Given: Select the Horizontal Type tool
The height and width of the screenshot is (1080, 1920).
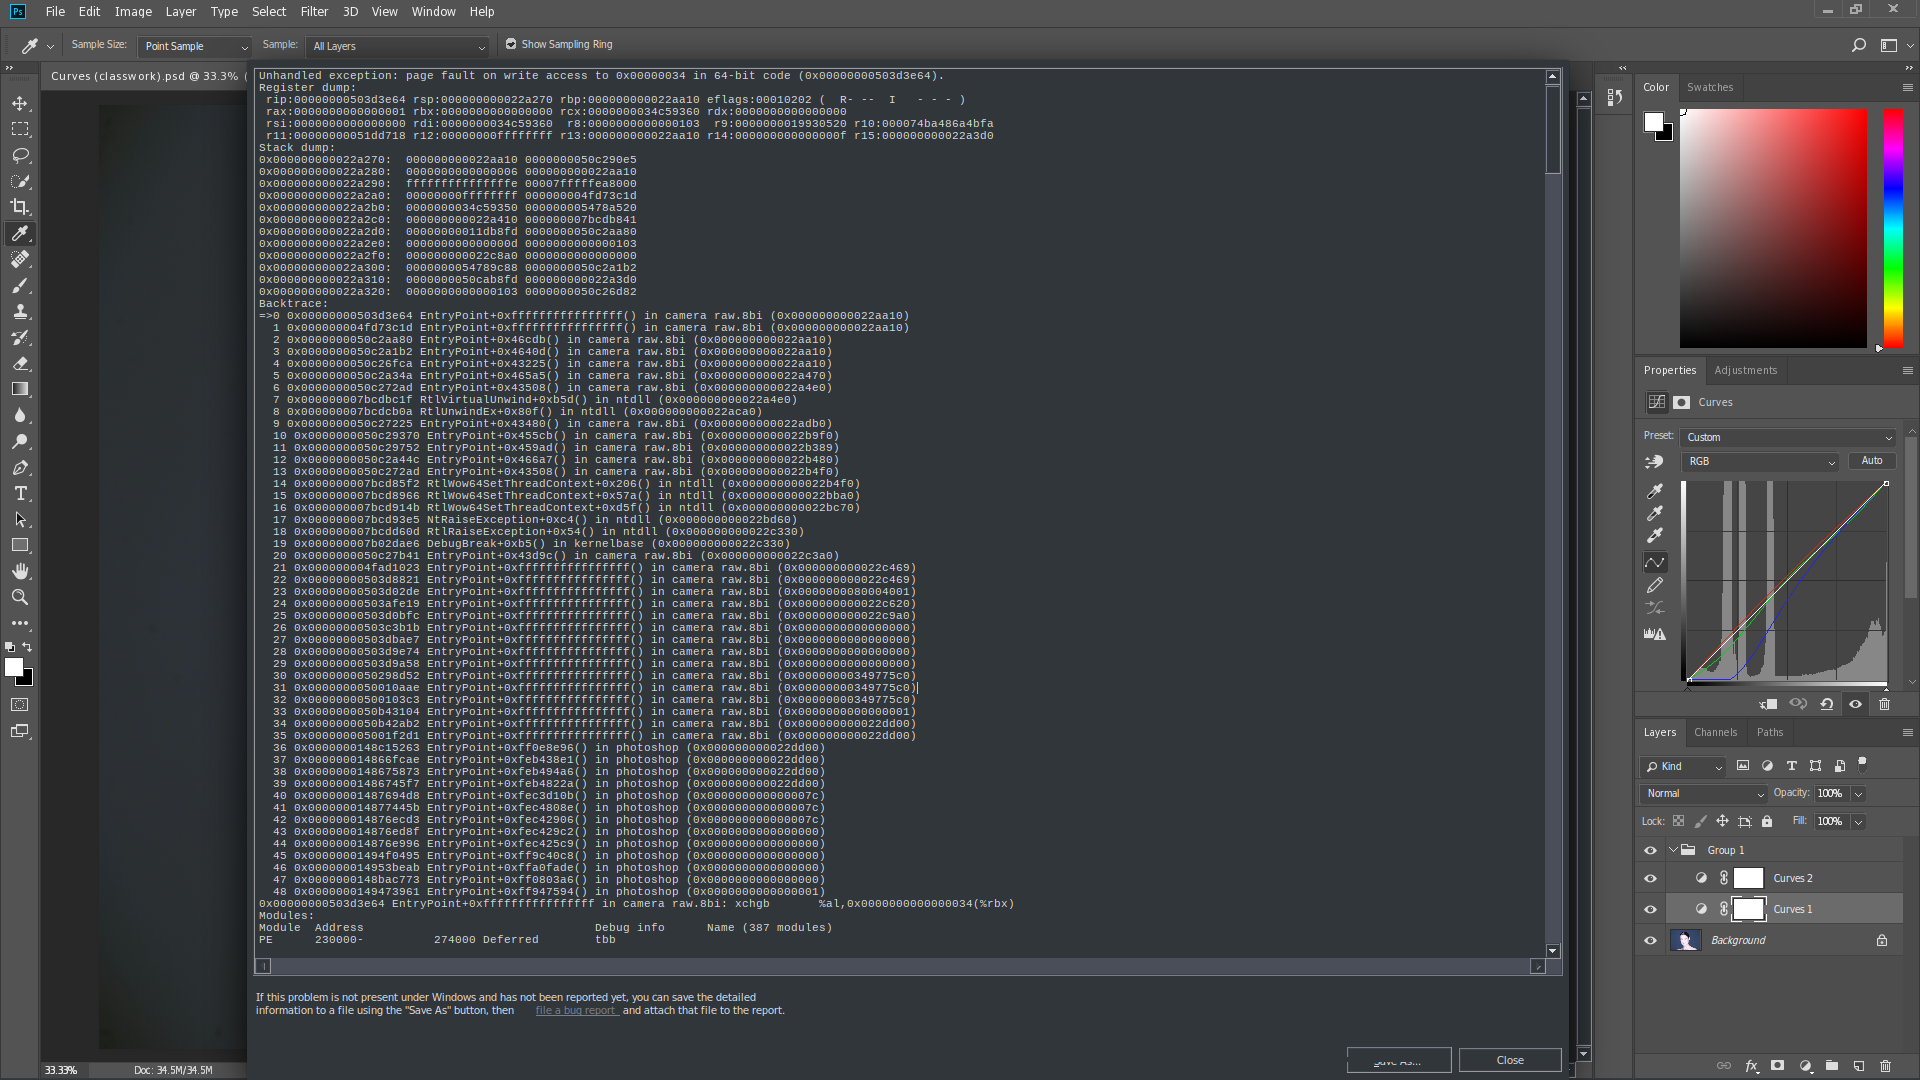Looking at the screenshot, I should point(20,493).
